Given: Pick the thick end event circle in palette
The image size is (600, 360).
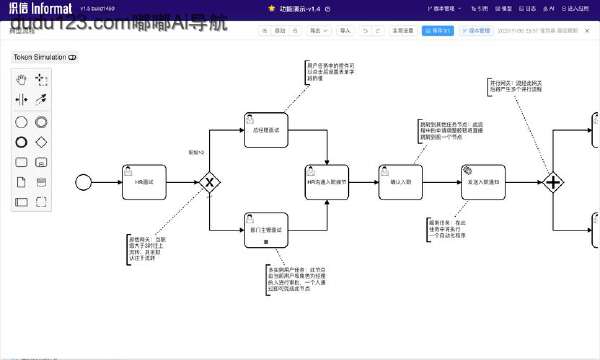Looking at the screenshot, I should [x=21, y=142].
